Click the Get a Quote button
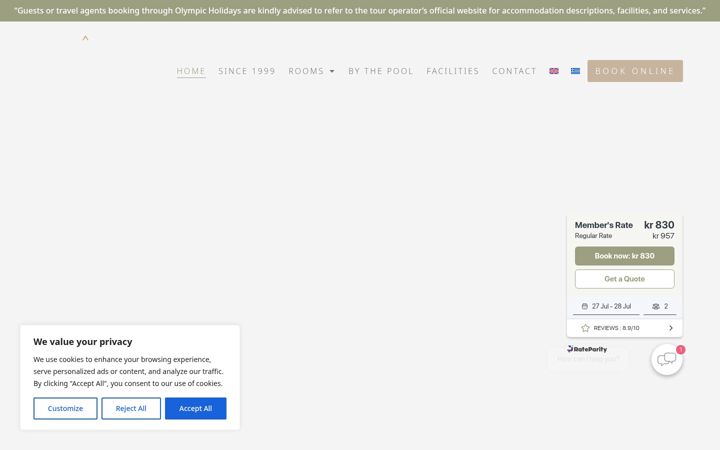 pyautogui.click(x=624, y=279)
